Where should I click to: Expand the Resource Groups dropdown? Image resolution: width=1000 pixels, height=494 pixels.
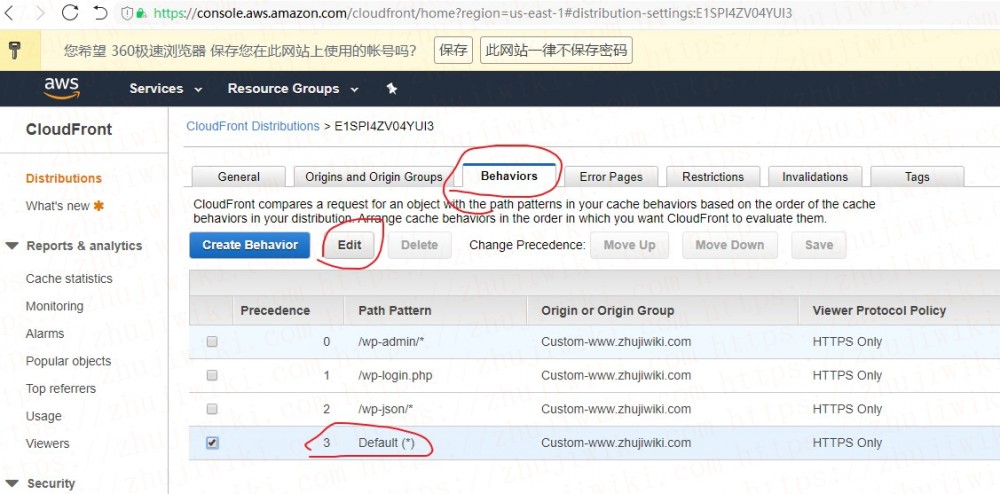click(292, 89)
